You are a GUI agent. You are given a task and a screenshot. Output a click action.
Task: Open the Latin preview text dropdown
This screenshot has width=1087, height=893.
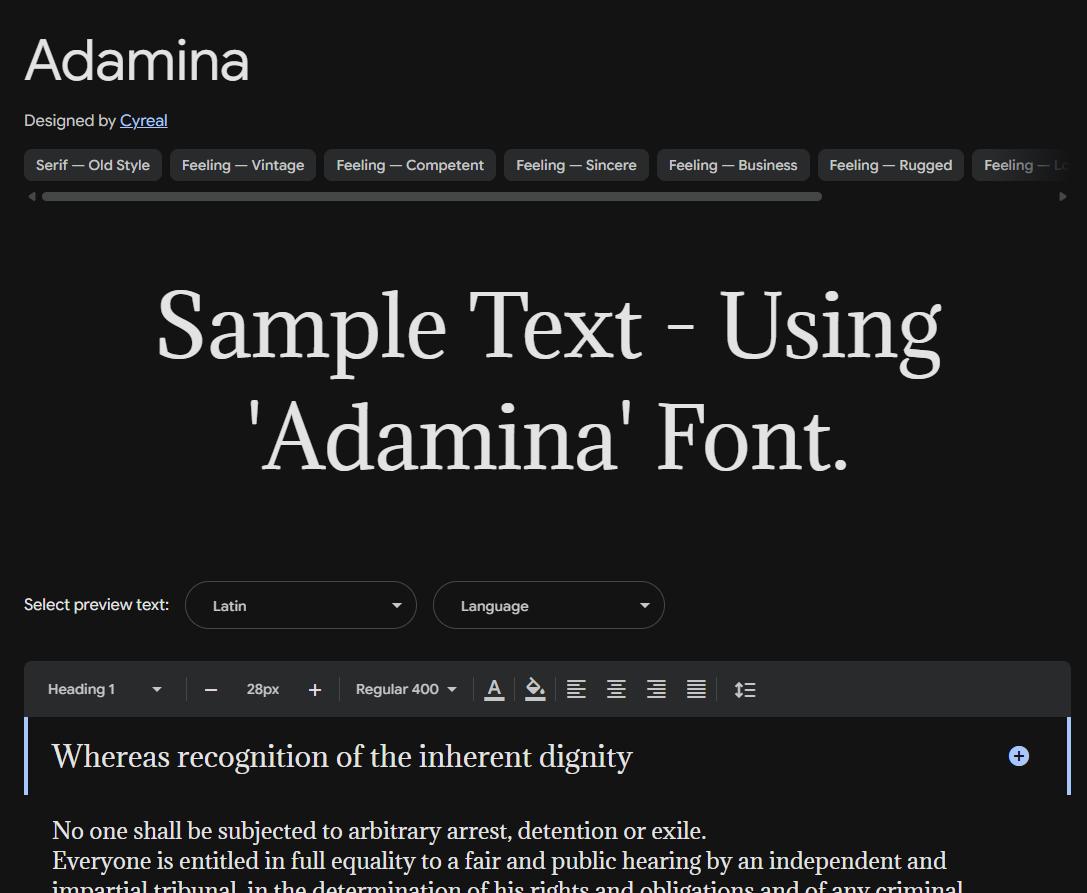(301, 605)
